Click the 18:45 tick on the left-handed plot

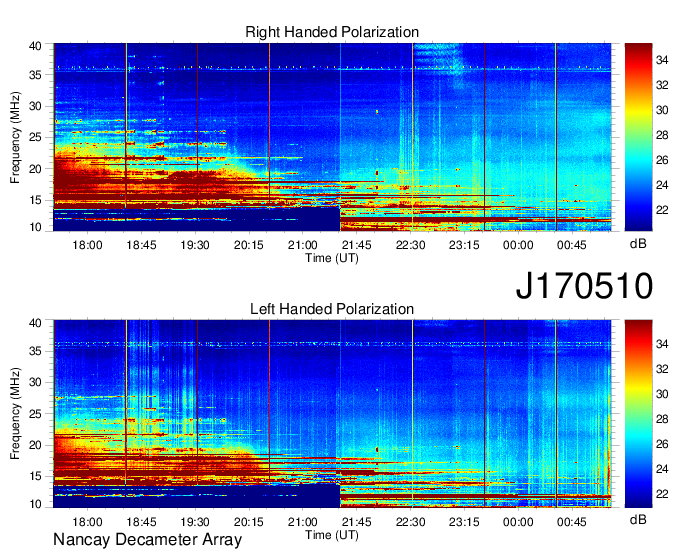click(141, 522)
